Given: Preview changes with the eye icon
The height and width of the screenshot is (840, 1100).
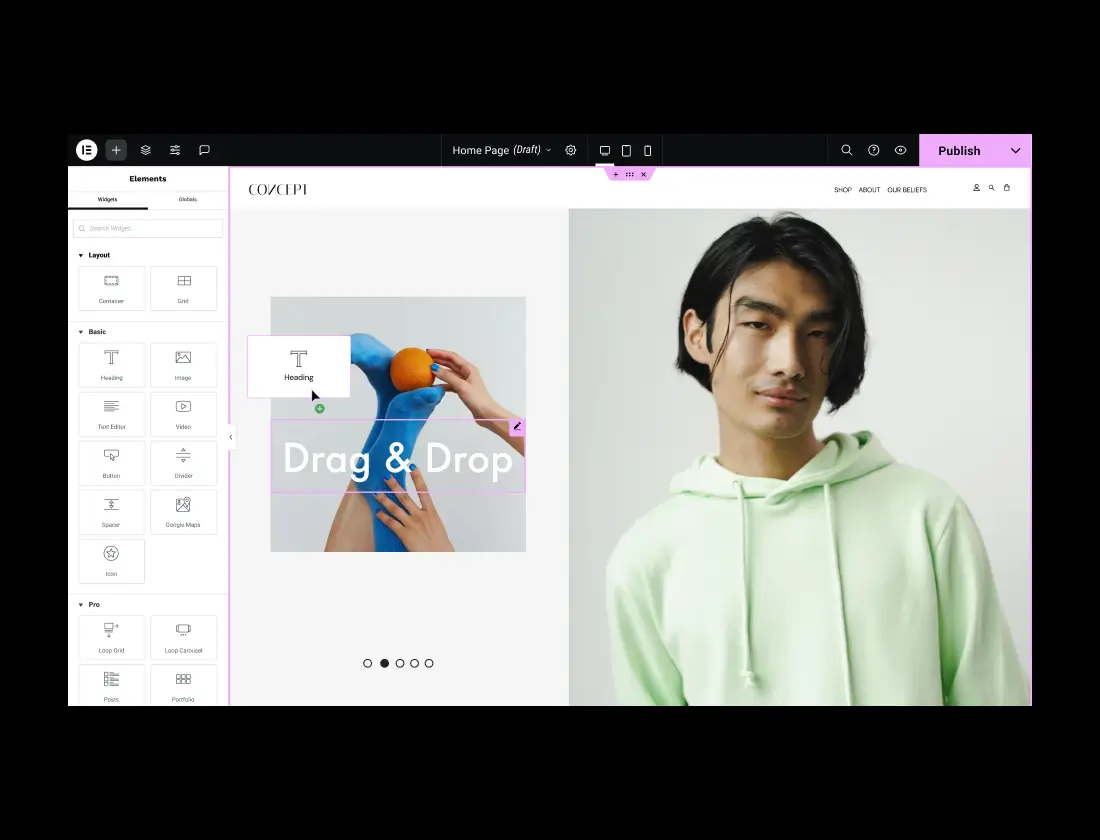Looking at the screenshot, I should click(901, 150).
